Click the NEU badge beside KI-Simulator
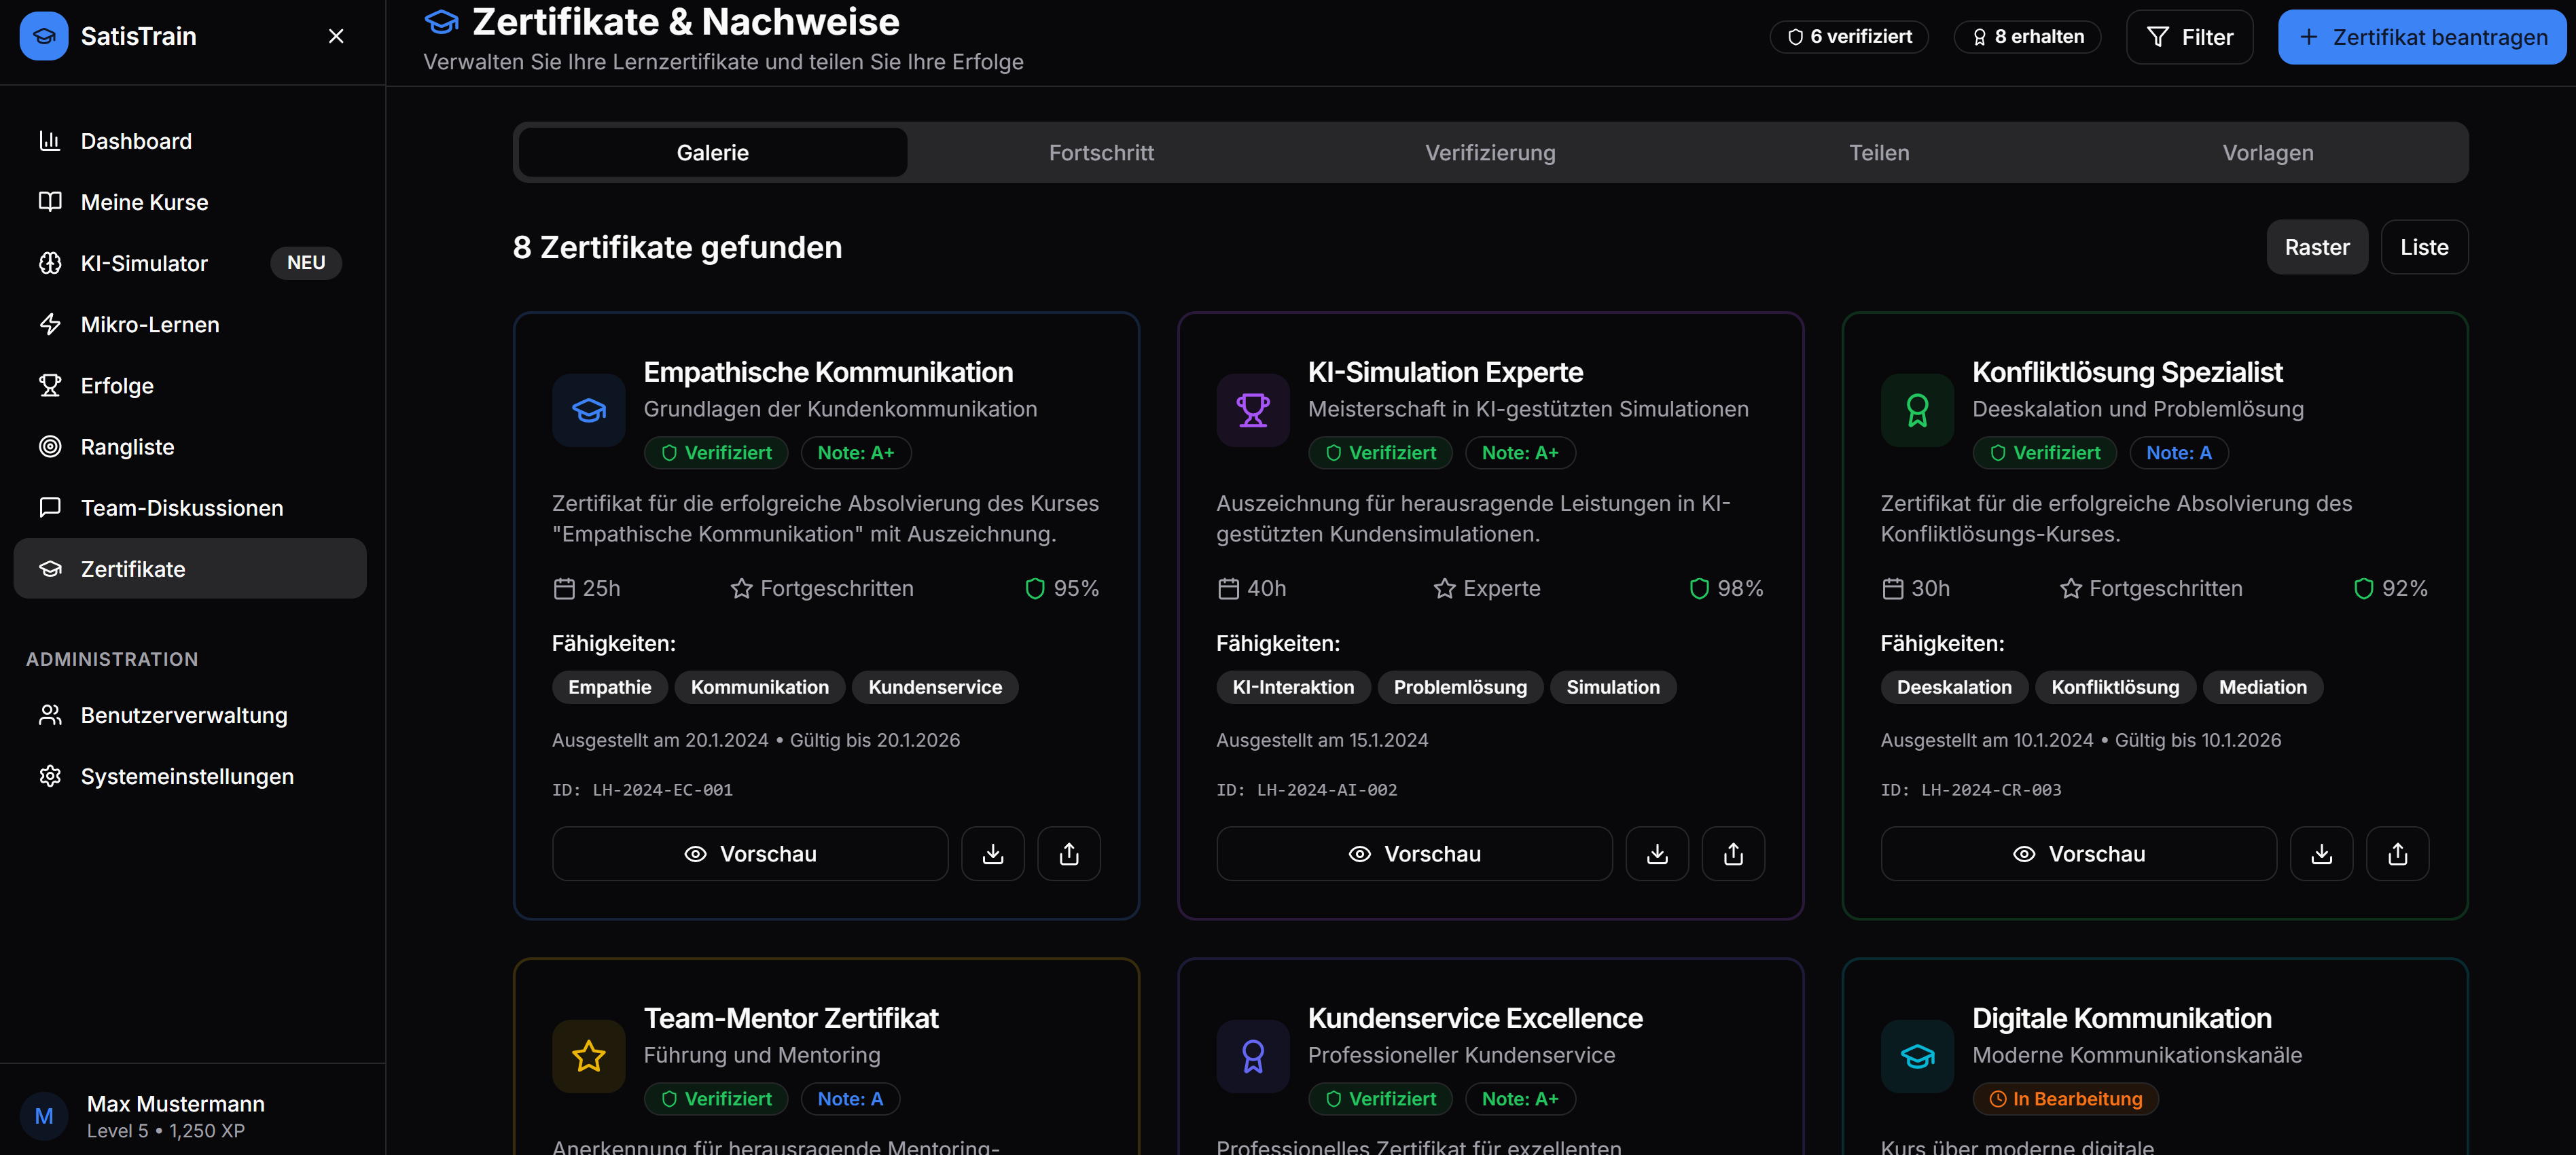Viewport: 2576px width, 1155px height. click(306, 263)
